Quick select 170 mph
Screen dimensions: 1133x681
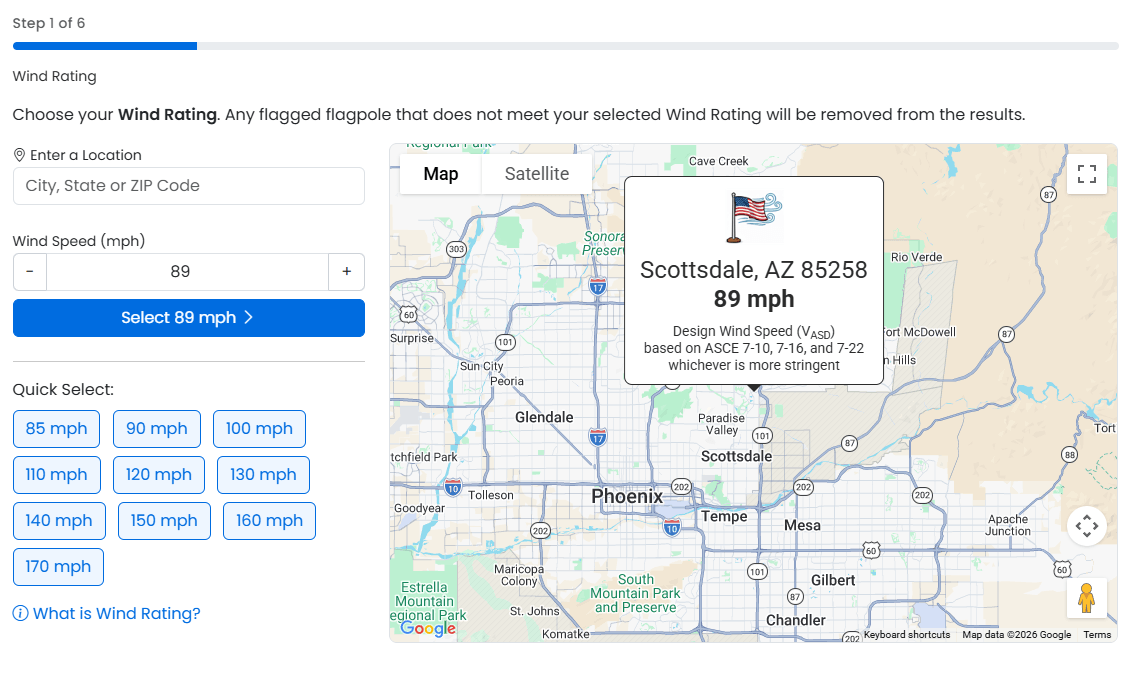(x=59, y=567)
